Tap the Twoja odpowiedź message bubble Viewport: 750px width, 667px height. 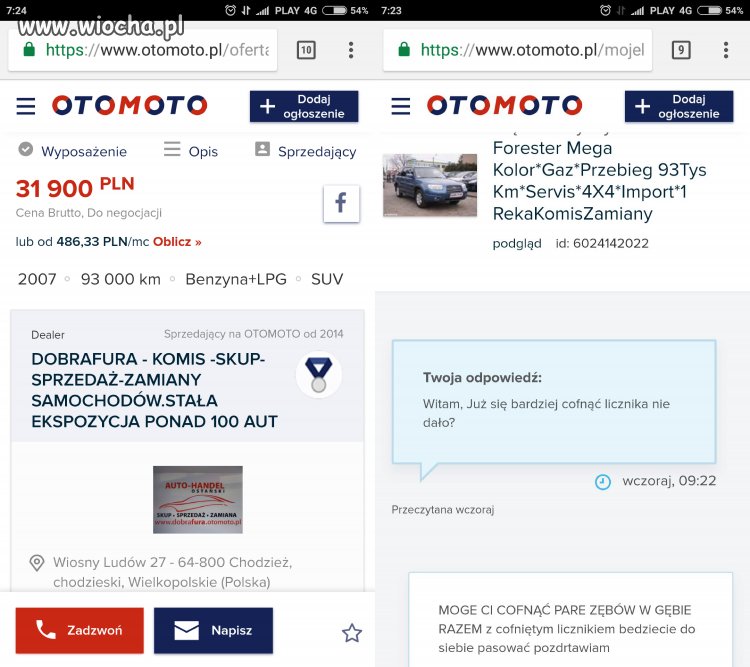[x=554, y=402]
